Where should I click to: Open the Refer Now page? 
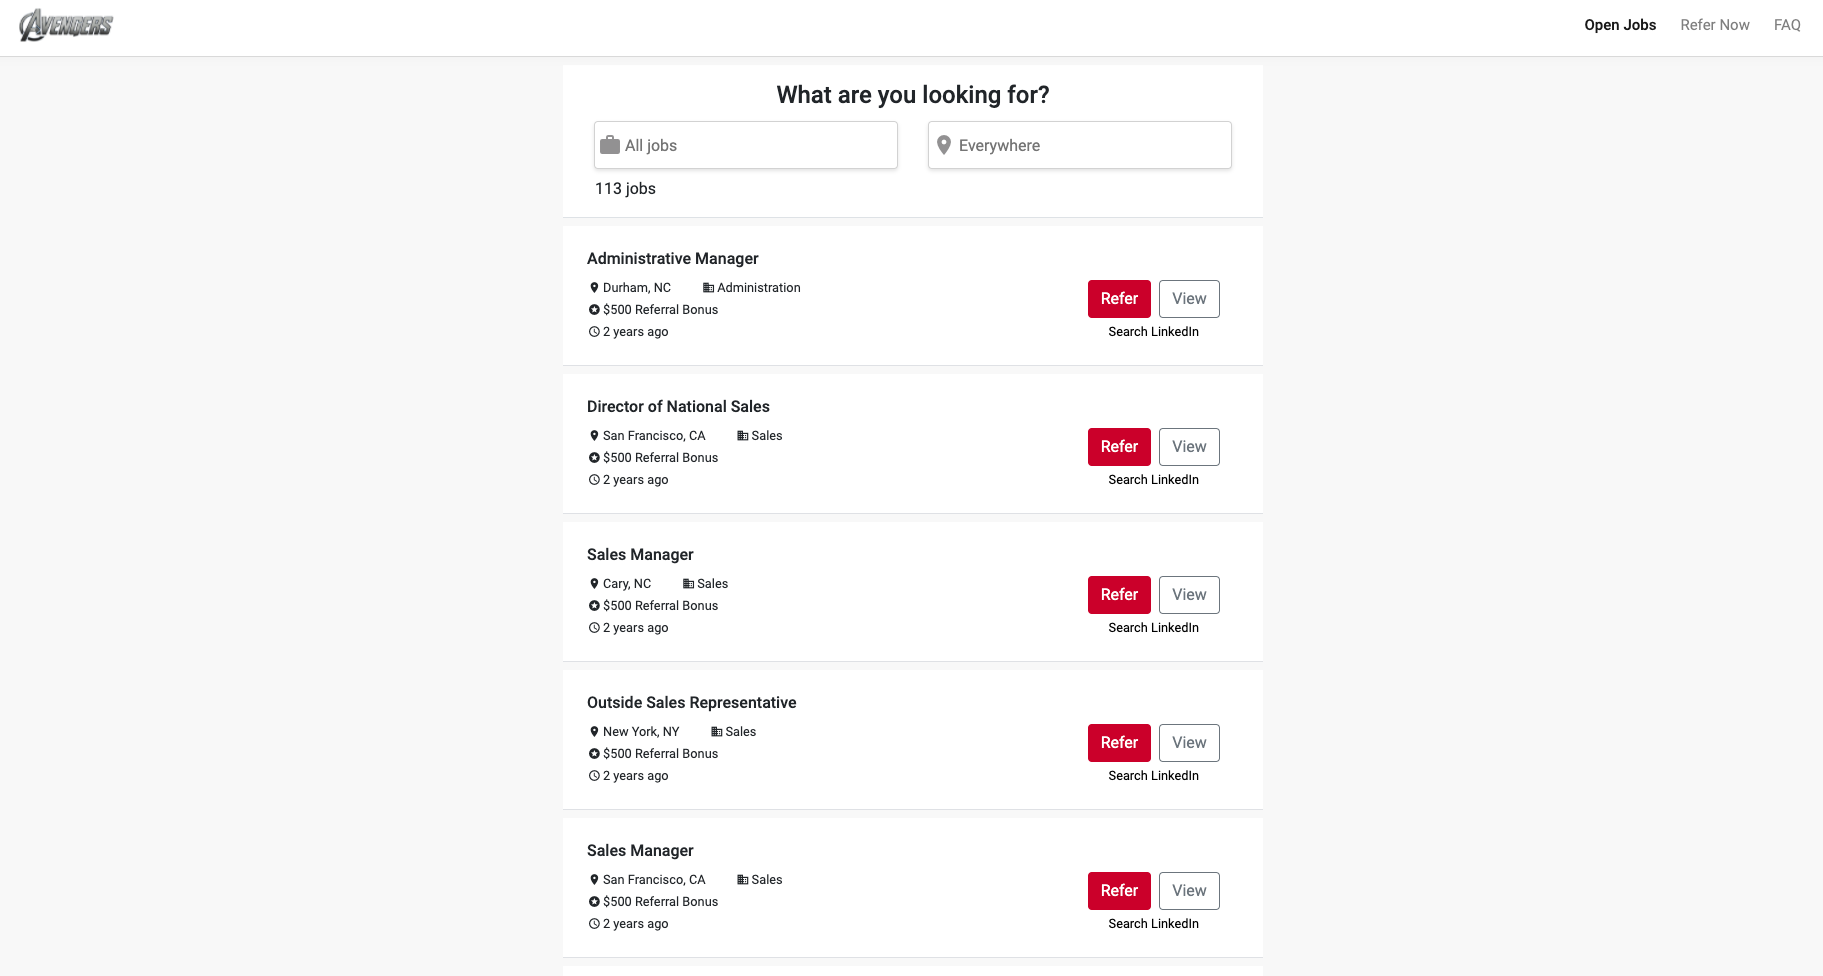pyautogui.click(x=1714, y=25)
